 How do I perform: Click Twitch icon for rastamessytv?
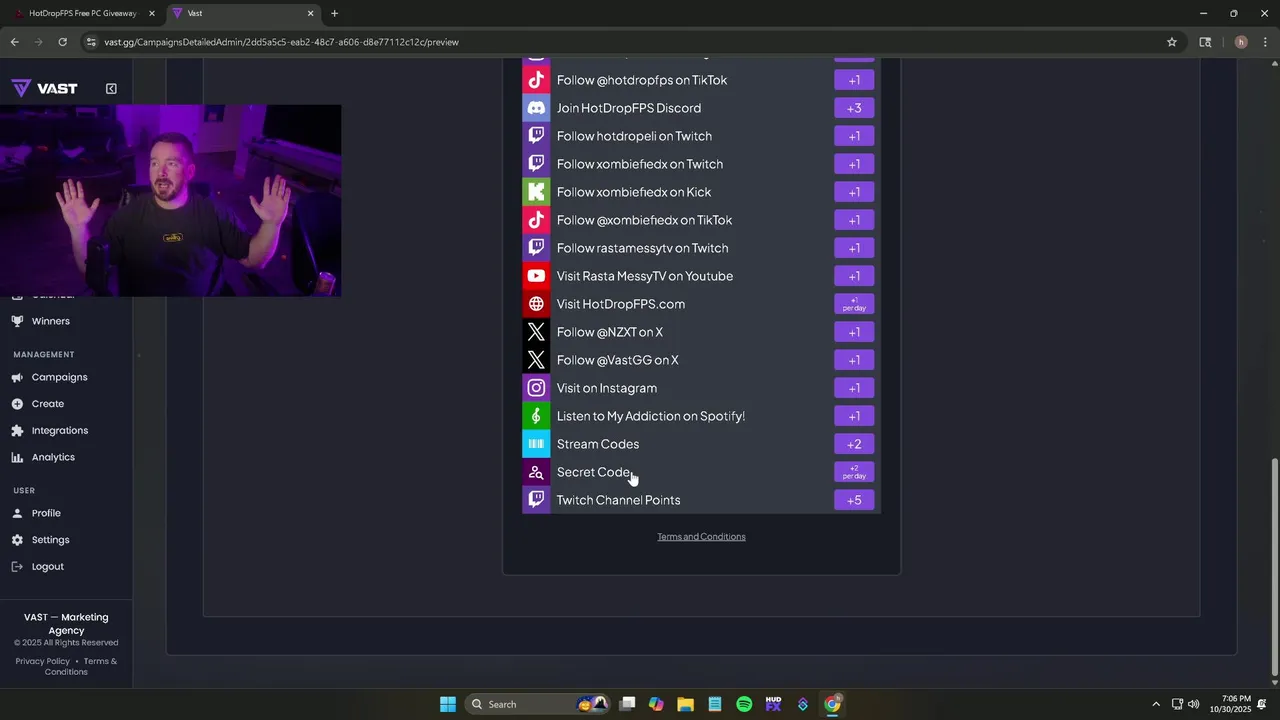(x=536, y=248)
